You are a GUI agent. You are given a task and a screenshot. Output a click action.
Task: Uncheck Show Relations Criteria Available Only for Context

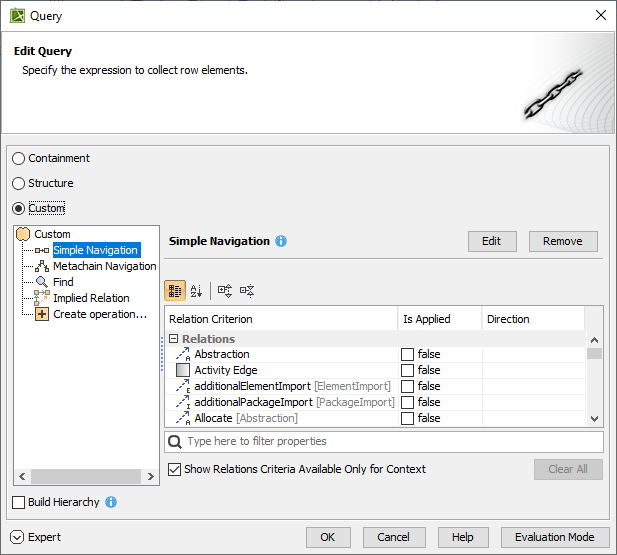click(x=175, y=469)
